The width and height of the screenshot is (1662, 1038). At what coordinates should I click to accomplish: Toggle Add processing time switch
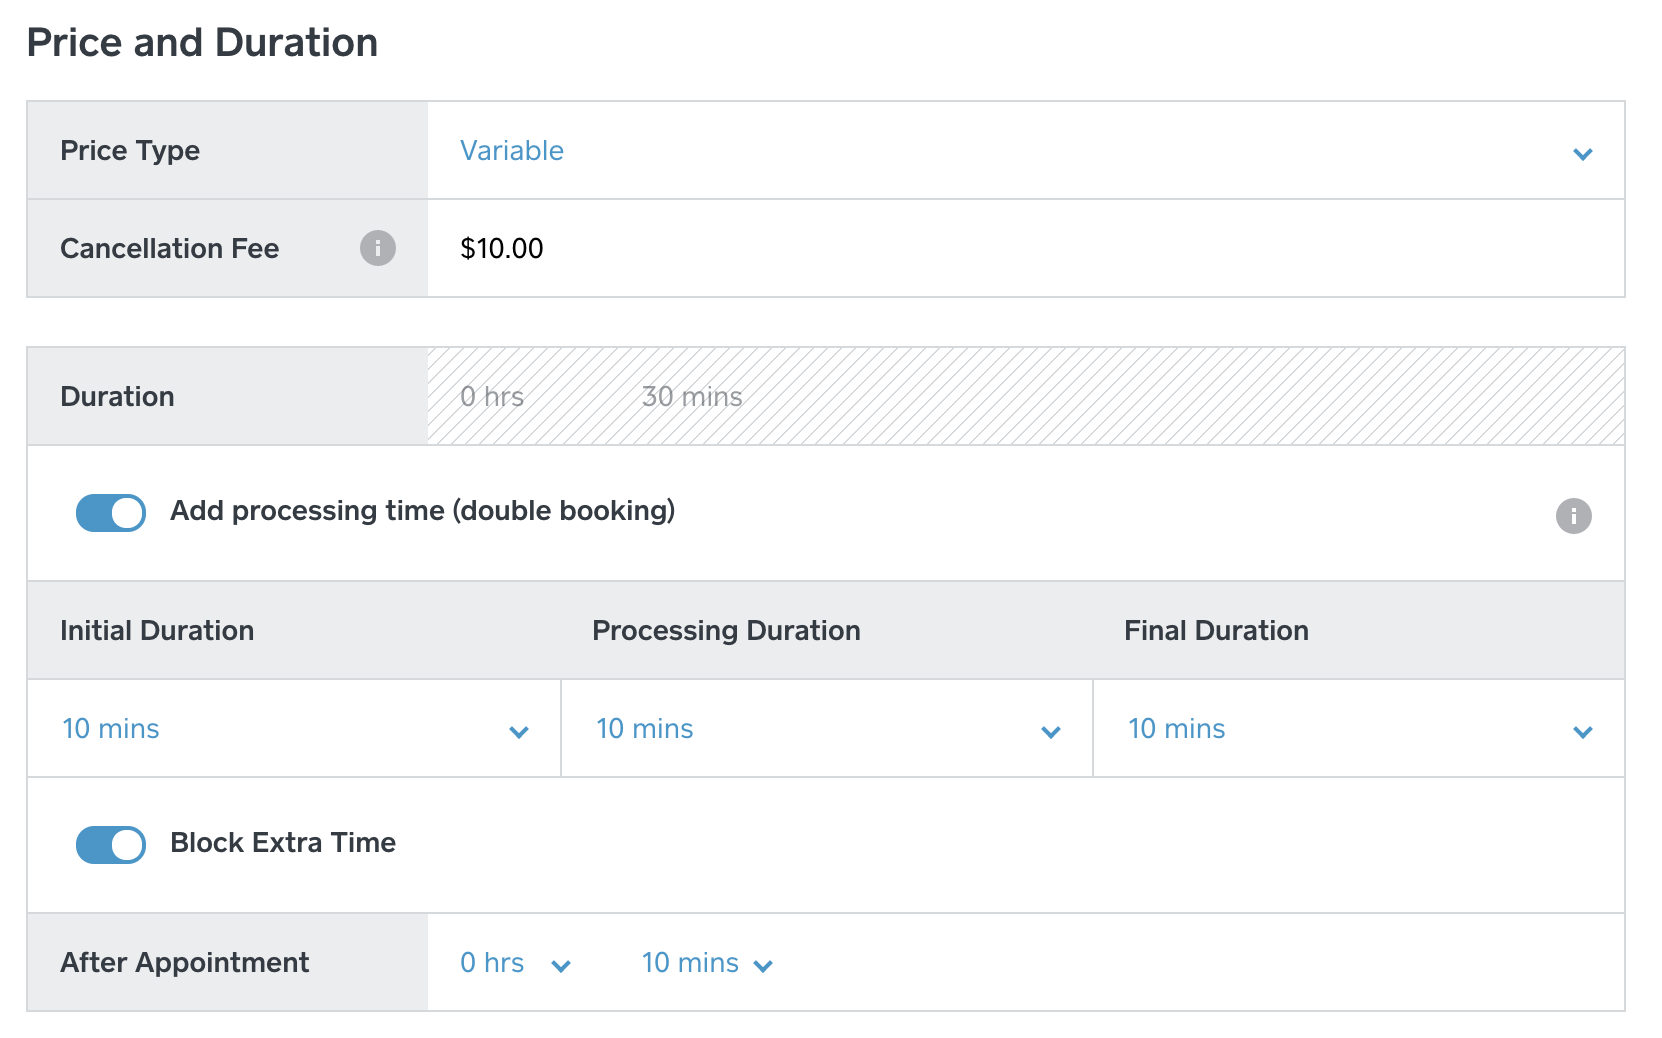click(x=111, y=513)
